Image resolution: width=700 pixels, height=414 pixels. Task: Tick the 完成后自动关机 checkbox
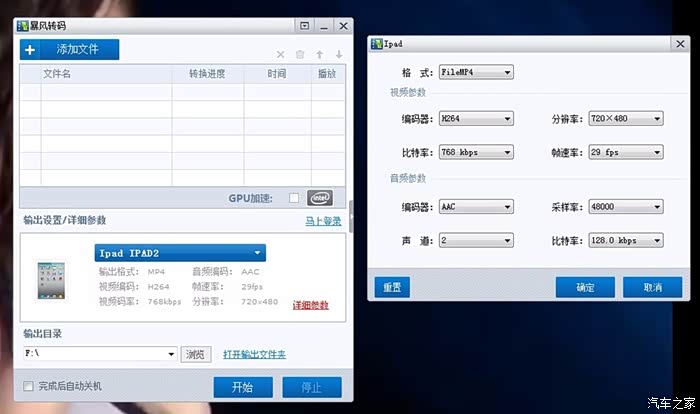[28, 386]
